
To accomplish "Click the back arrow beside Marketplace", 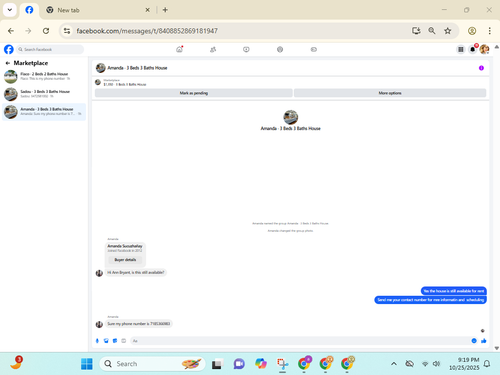I will point(8,63).
